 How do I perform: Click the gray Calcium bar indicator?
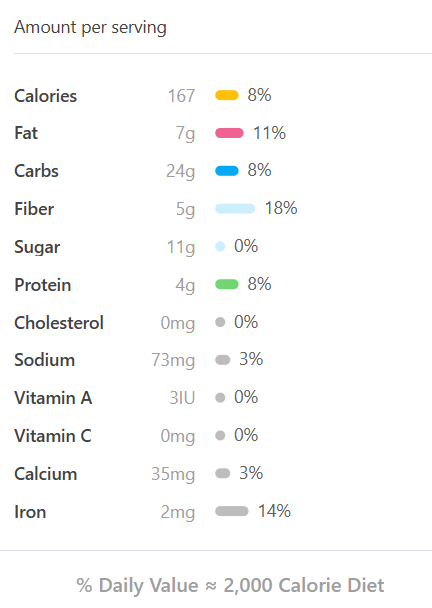point(223,473)
